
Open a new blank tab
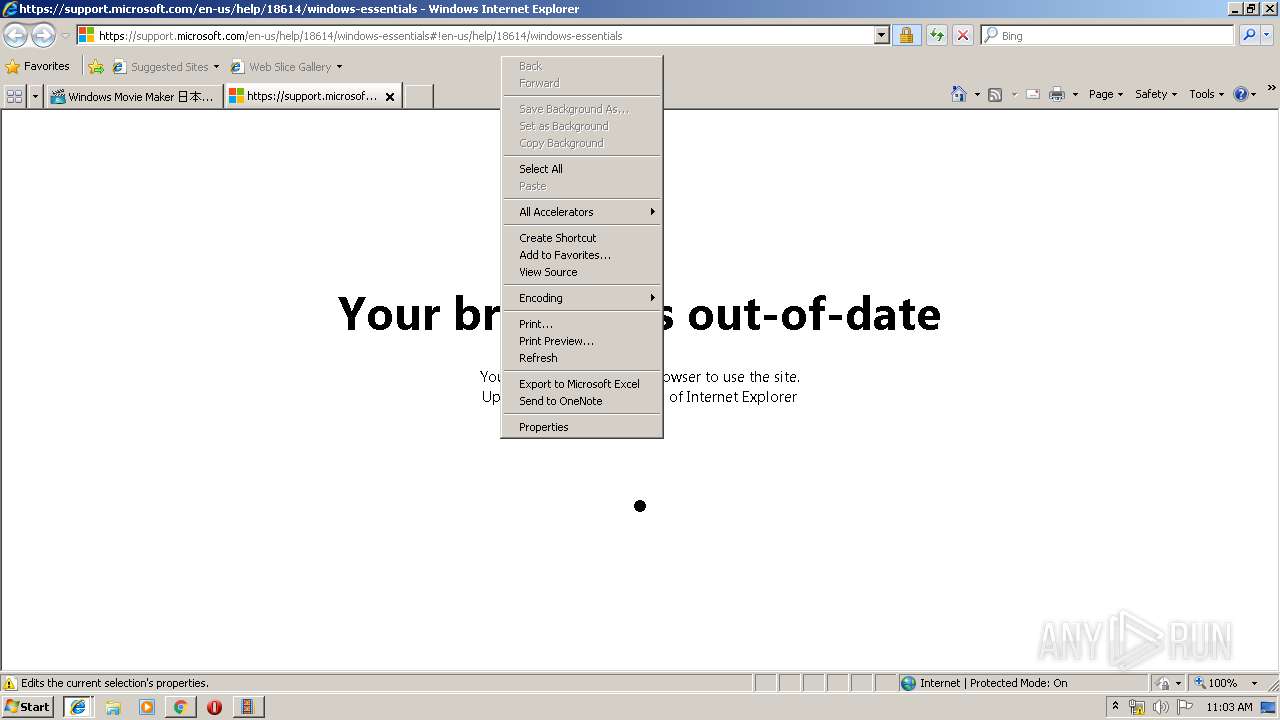(x=418, y=97)
